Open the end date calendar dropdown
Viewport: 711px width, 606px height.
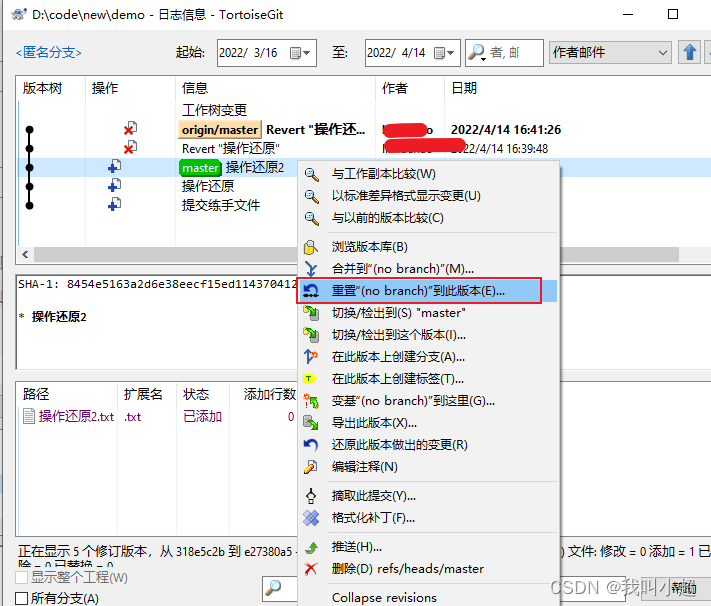click(444, 53)
